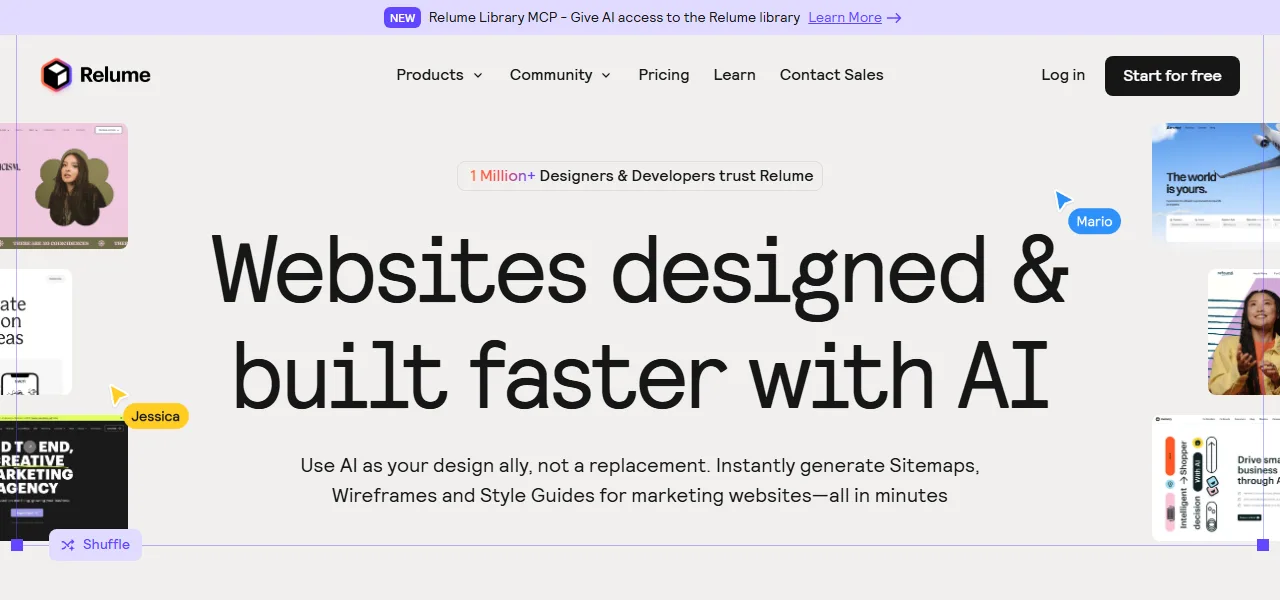
Task: Expand the Community dropdown chevron
Action: pyautogui.click(x=606, y=75)
